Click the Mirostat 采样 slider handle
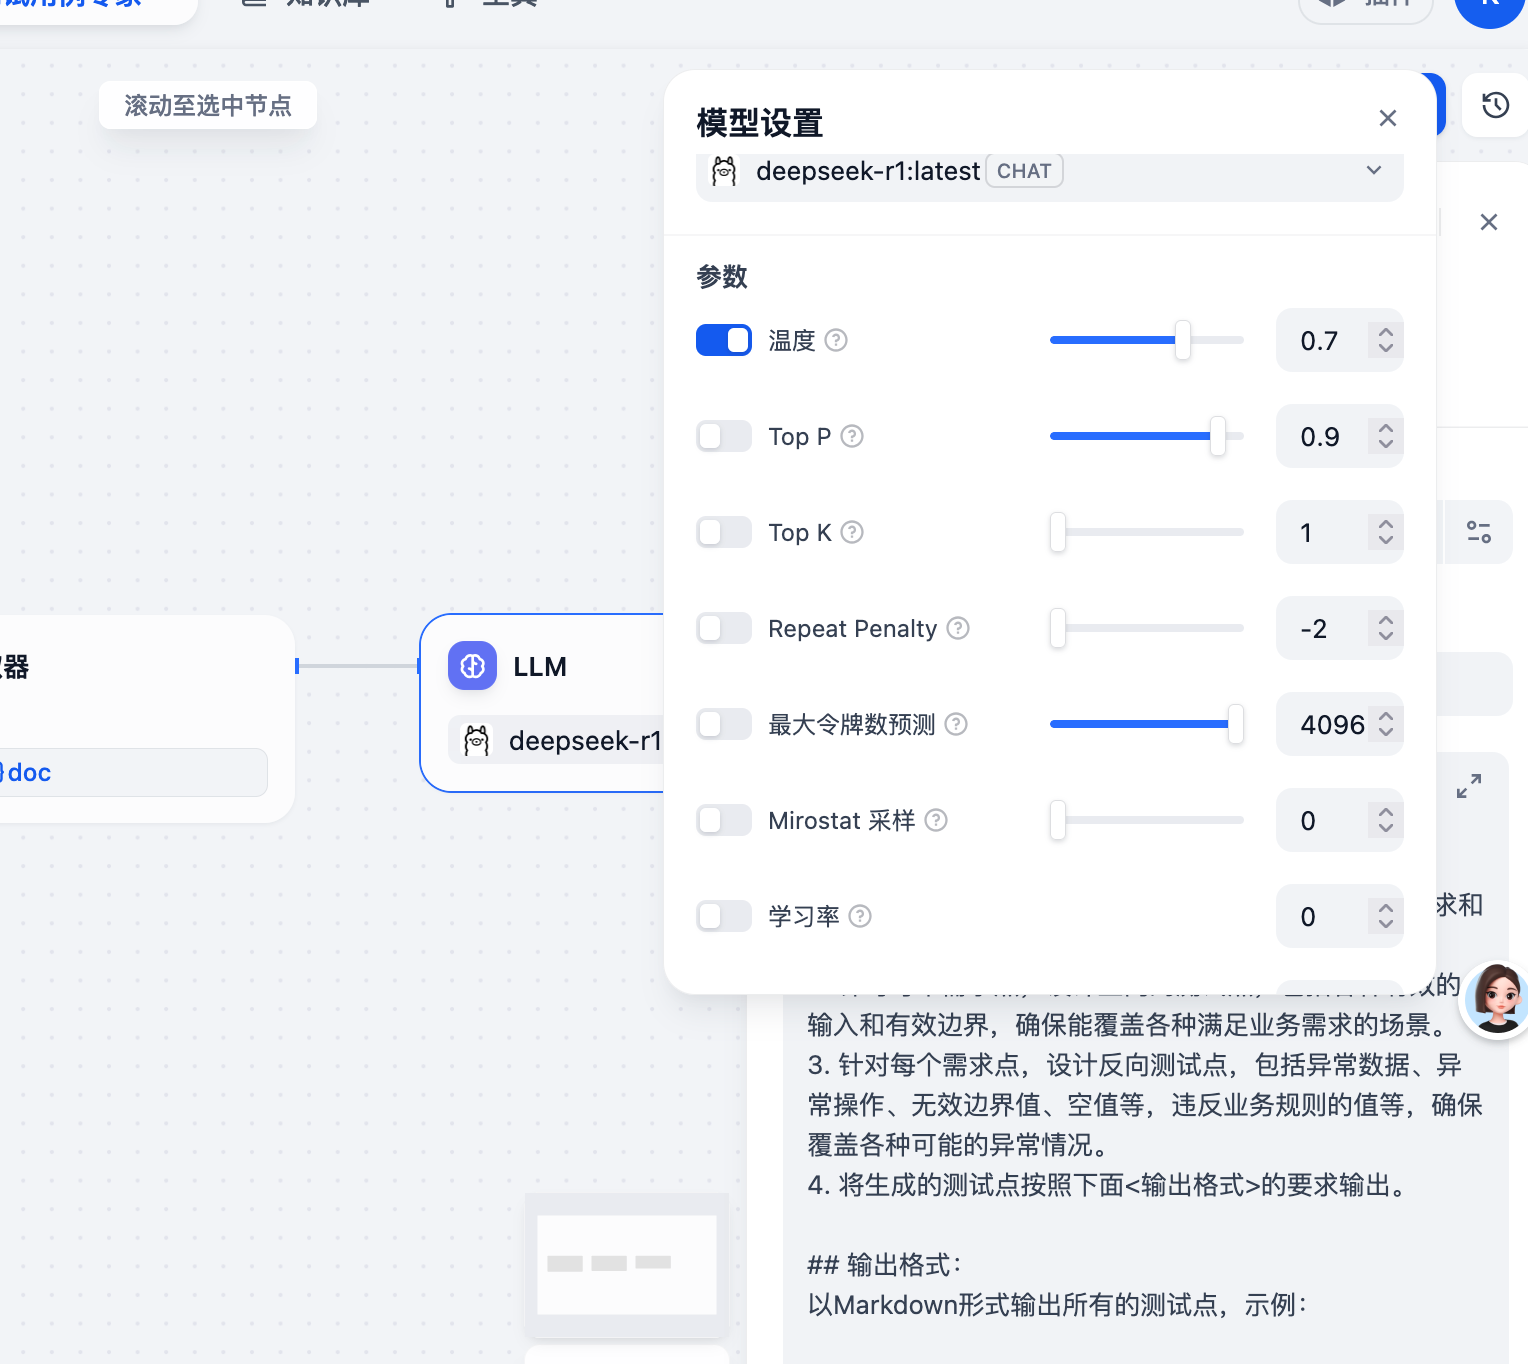Viewport: 1528px width, 1364px height. click(x=1058, y=820)
